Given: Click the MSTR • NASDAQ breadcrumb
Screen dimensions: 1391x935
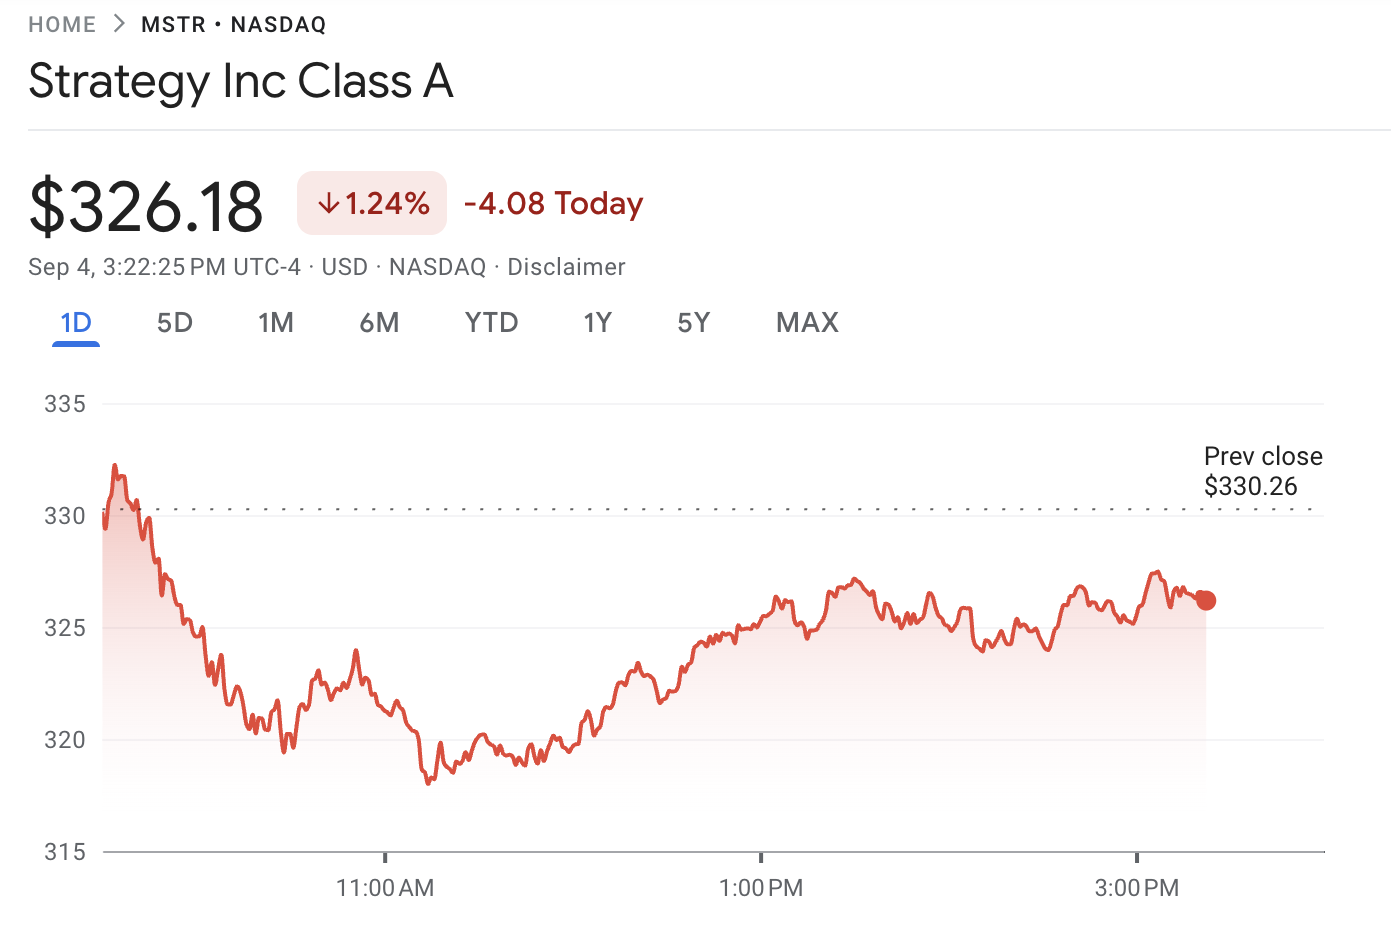Looking at the screenshot, I should [x=232, y=23].
